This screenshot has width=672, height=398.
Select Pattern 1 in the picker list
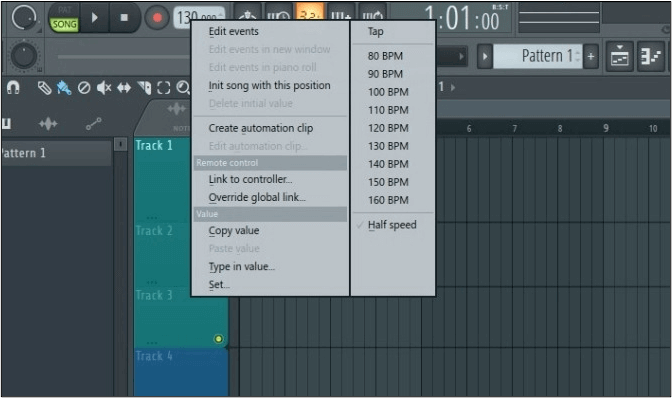56,153
